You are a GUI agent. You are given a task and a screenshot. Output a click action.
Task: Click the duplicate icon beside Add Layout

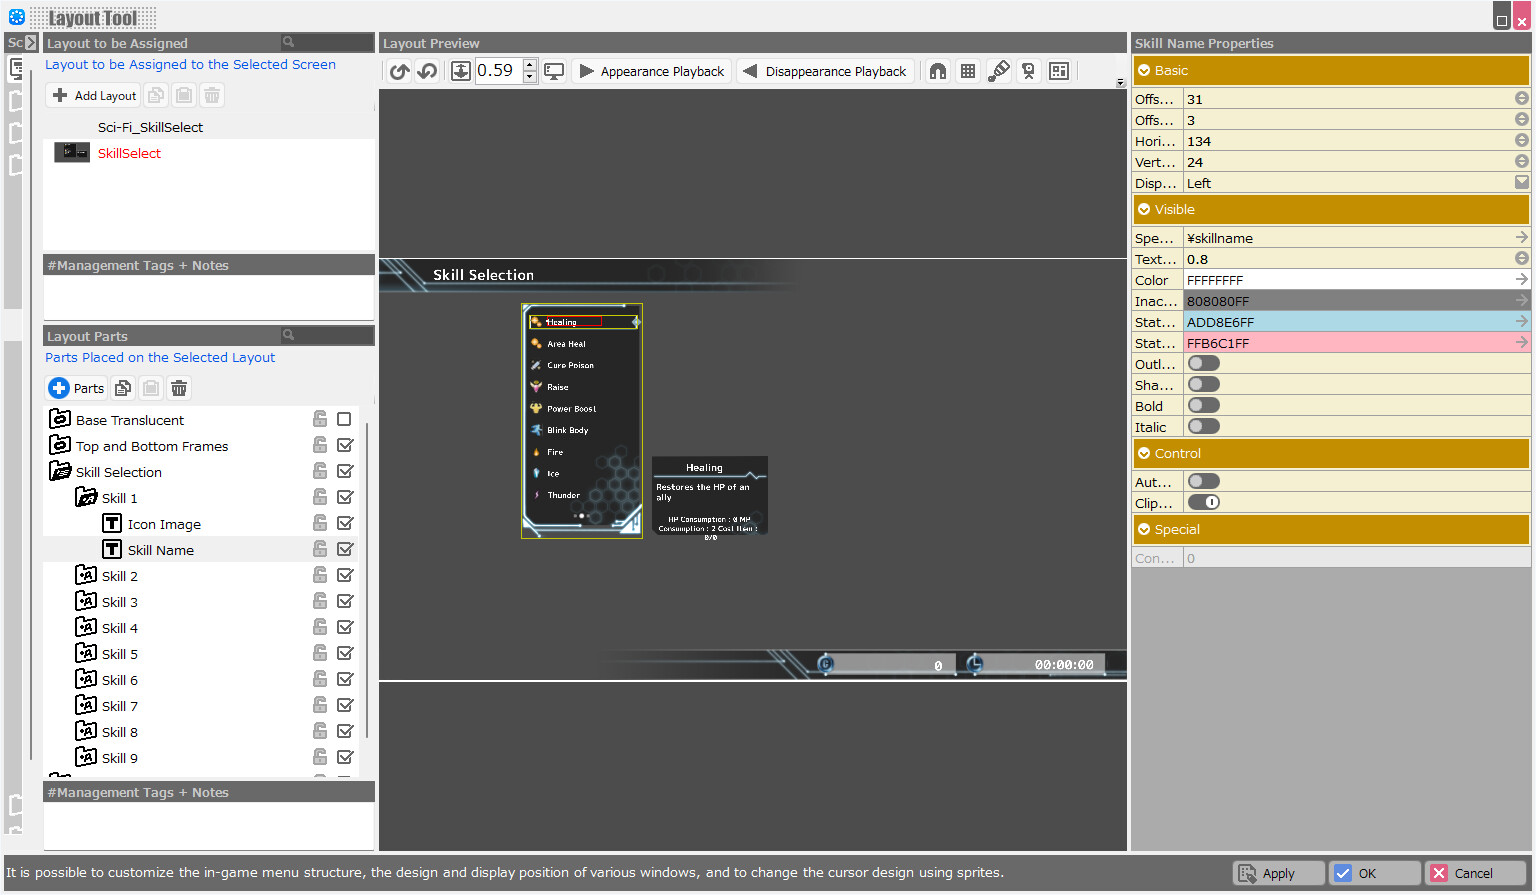click(156, 94)
